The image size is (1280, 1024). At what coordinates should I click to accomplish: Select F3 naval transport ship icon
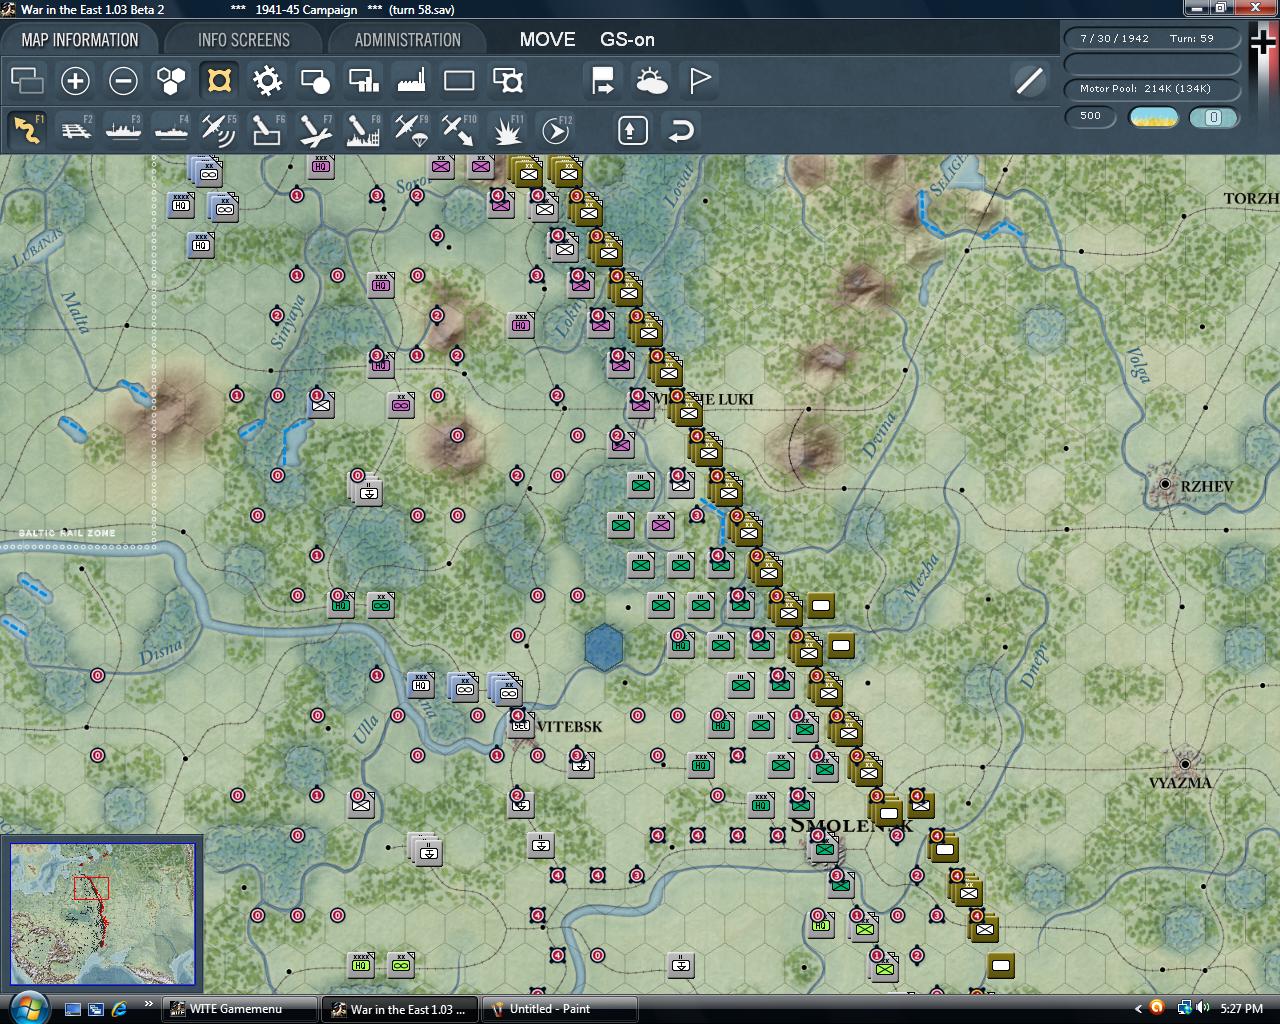[123, 130]
